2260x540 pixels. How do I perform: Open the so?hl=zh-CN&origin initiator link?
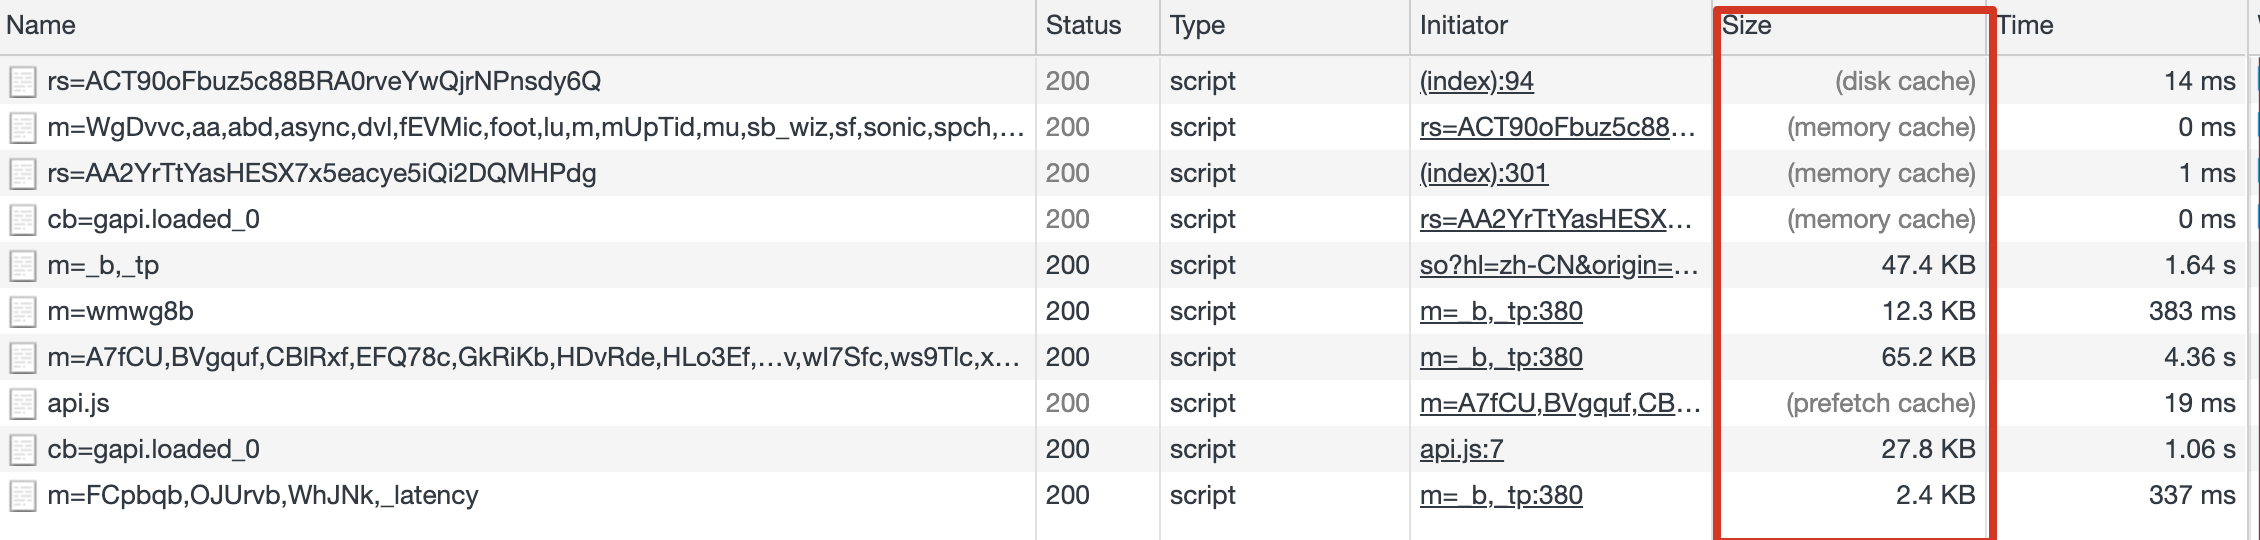(x=1559, y=266)
